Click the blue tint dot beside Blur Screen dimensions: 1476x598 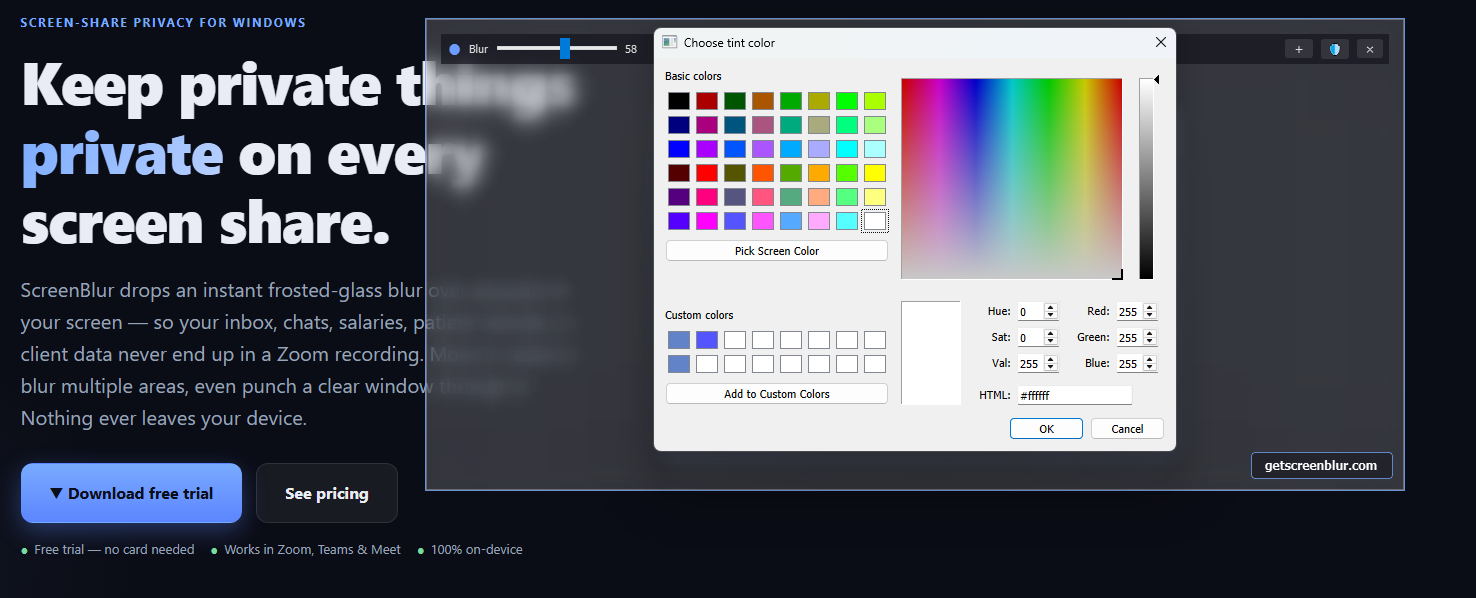[455, 49]
